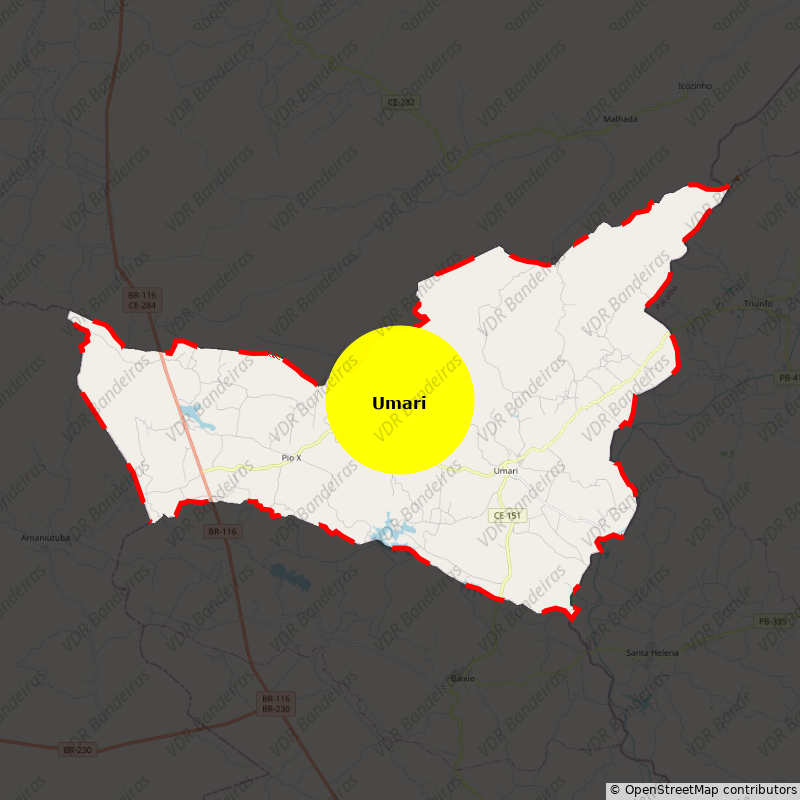Click the Triunfo town label
Viewport: 800px width, 800px height.
tap(758, 303)
